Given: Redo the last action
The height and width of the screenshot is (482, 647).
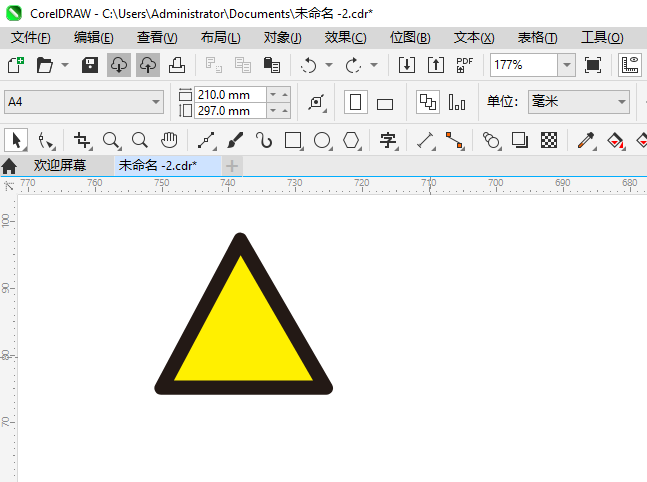Looking at the screenshot, I should 354,65.
